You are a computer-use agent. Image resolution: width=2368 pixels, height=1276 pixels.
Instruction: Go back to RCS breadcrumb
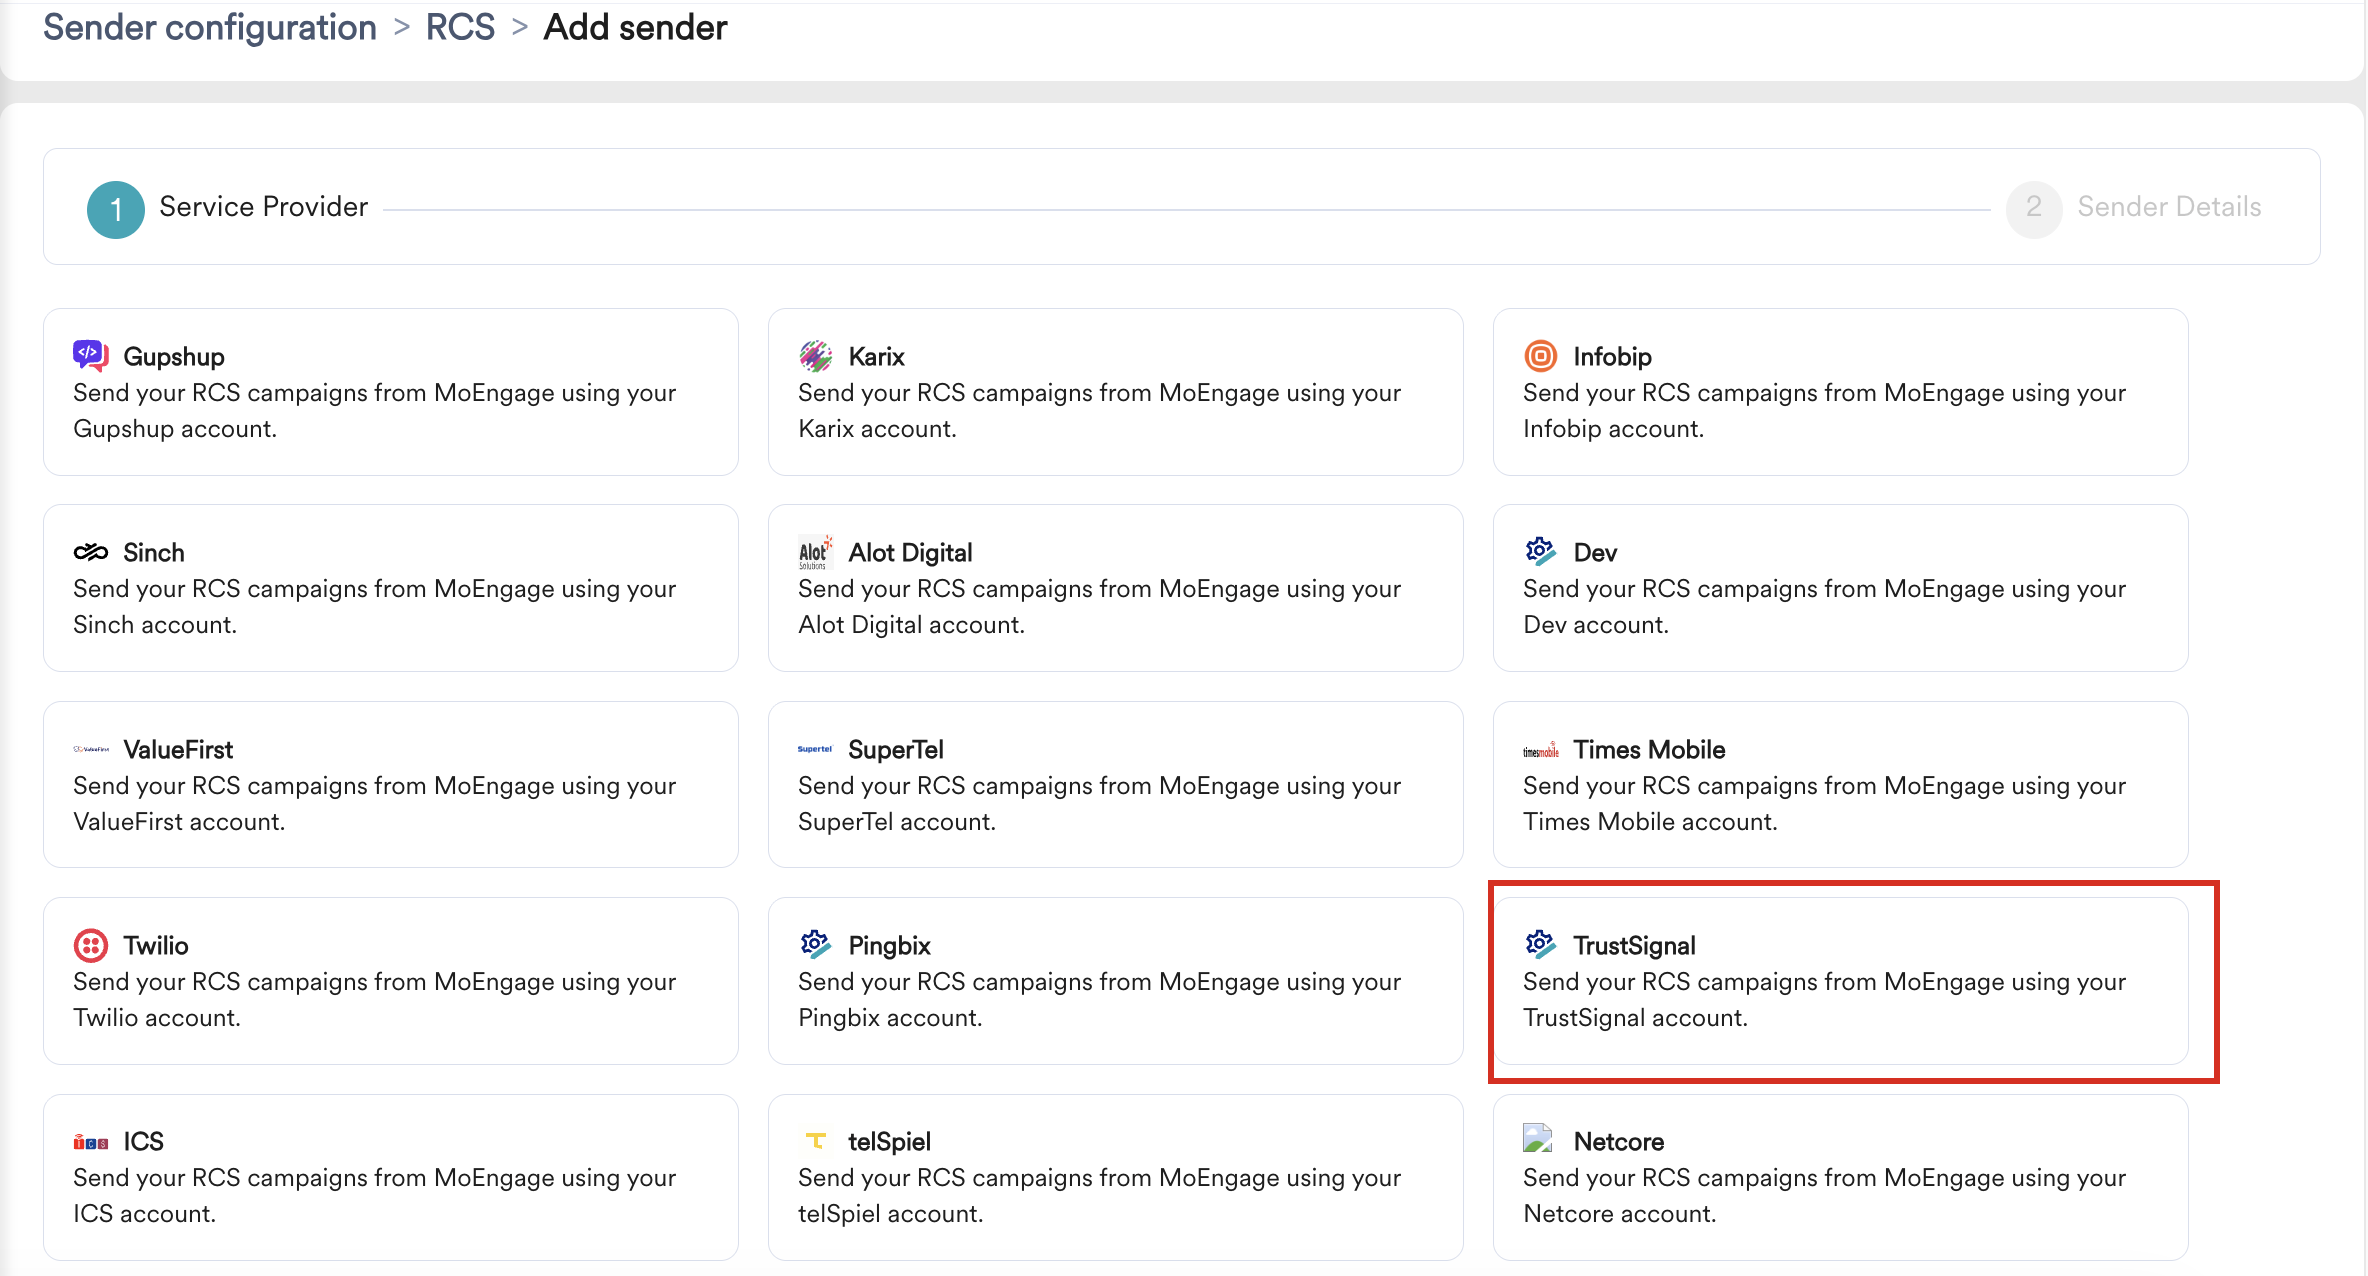coord(460,27)
